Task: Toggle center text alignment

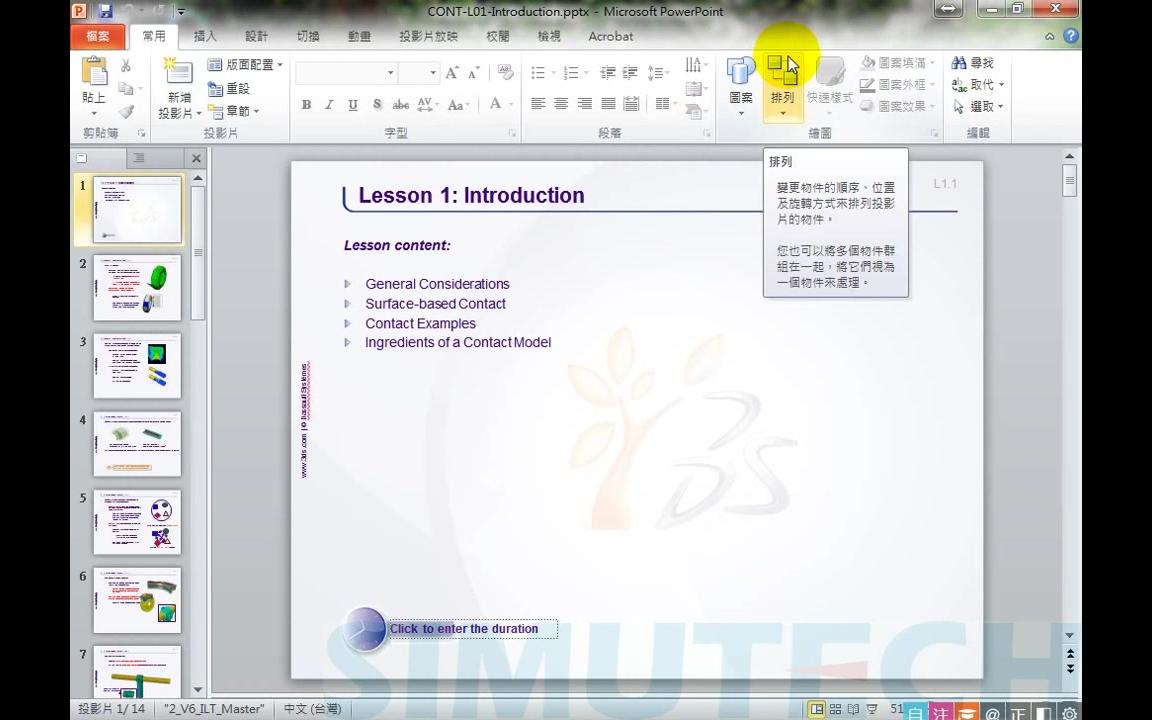Action: tap(561, 104)
